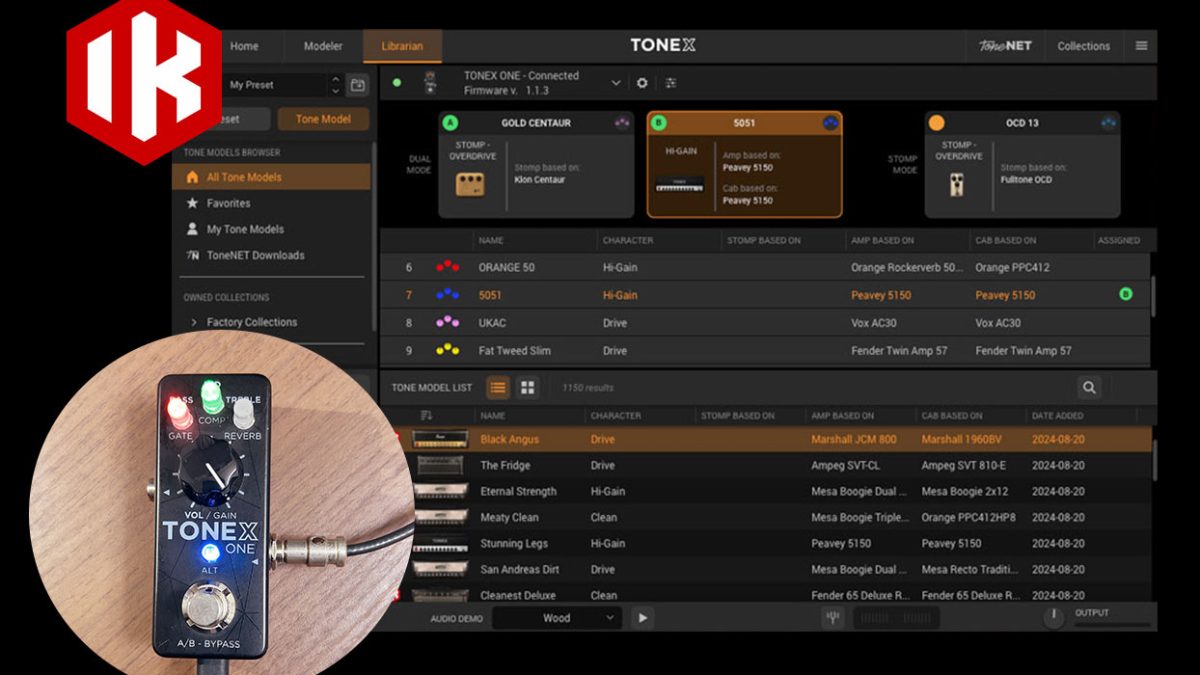Screen dimensions: 1200x675
Task: Expand the TONEX ONE device dropdown arrow
Action: pos(615,83)
